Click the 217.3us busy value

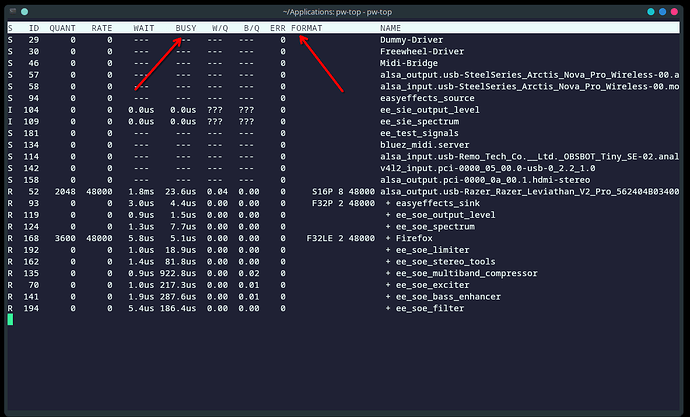tap(178, 285)
